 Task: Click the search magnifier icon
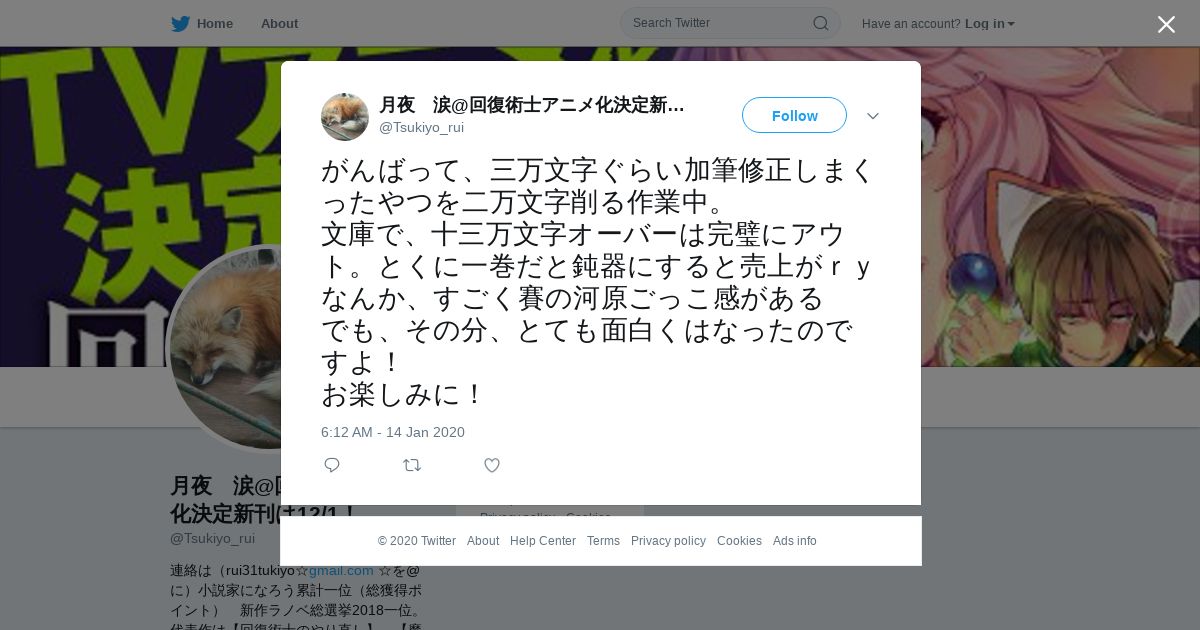point(820,23)
